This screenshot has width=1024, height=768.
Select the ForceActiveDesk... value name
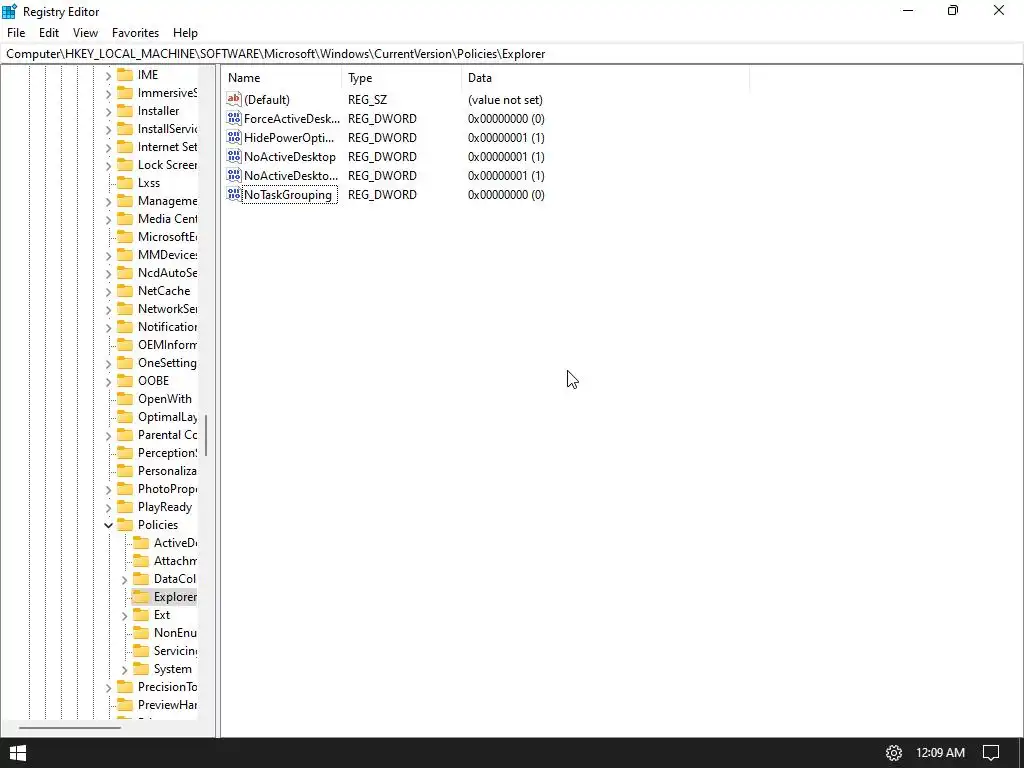pos(291,119)
